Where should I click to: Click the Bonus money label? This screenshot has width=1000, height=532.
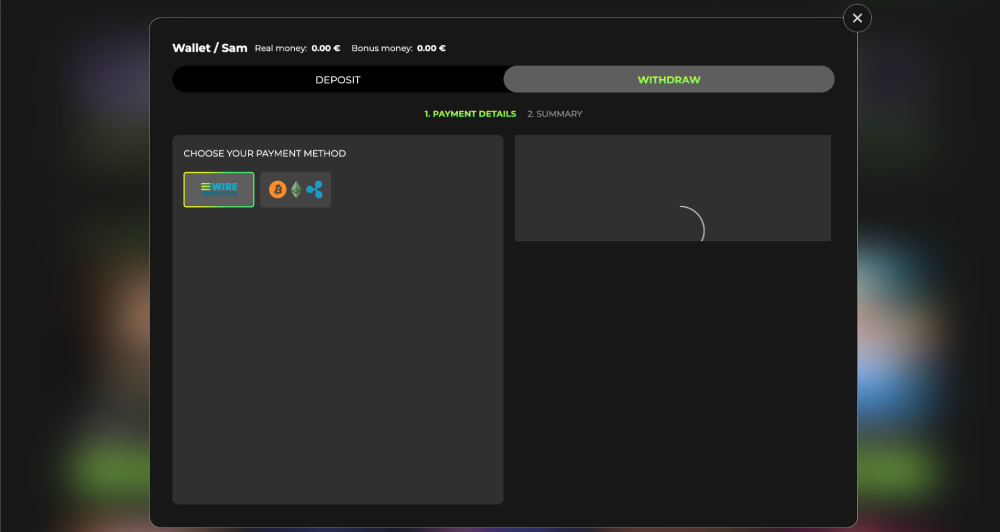(x=382, y=48)
